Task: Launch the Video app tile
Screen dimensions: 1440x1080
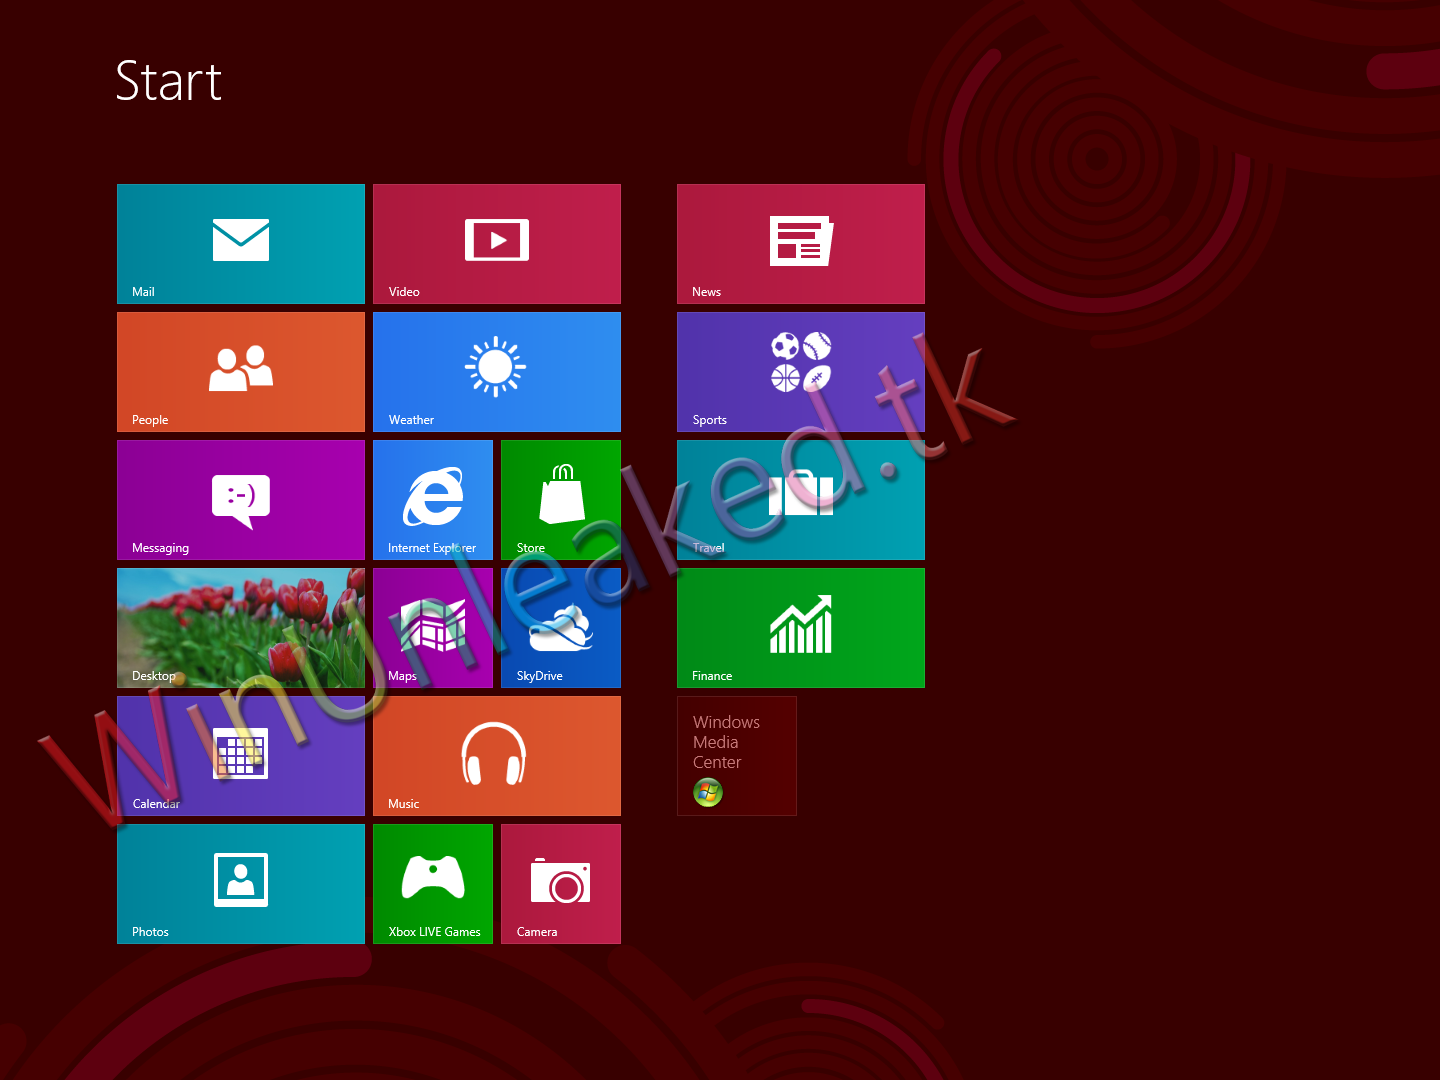Action: coord(497,244)
